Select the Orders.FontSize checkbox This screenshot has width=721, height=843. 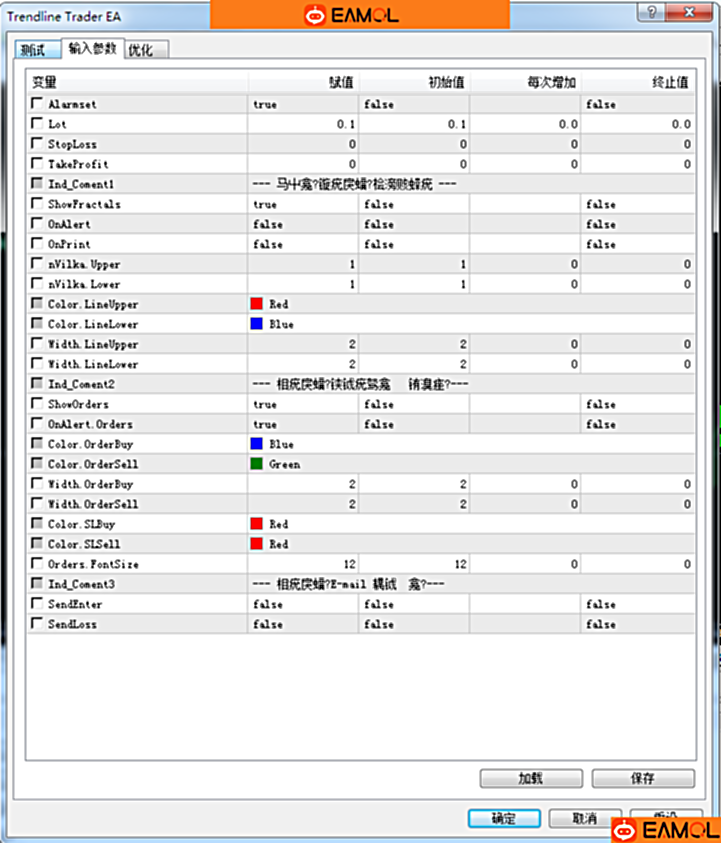click(37, 564)
